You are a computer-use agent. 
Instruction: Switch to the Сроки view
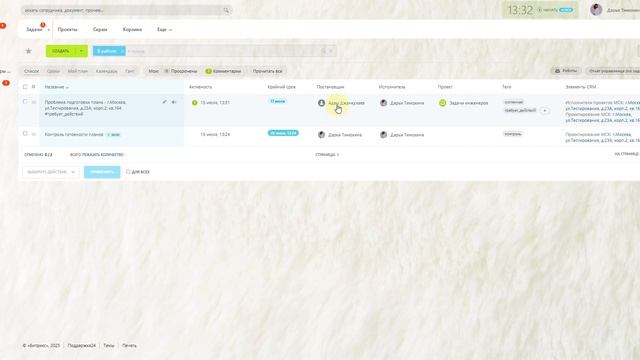53,71
